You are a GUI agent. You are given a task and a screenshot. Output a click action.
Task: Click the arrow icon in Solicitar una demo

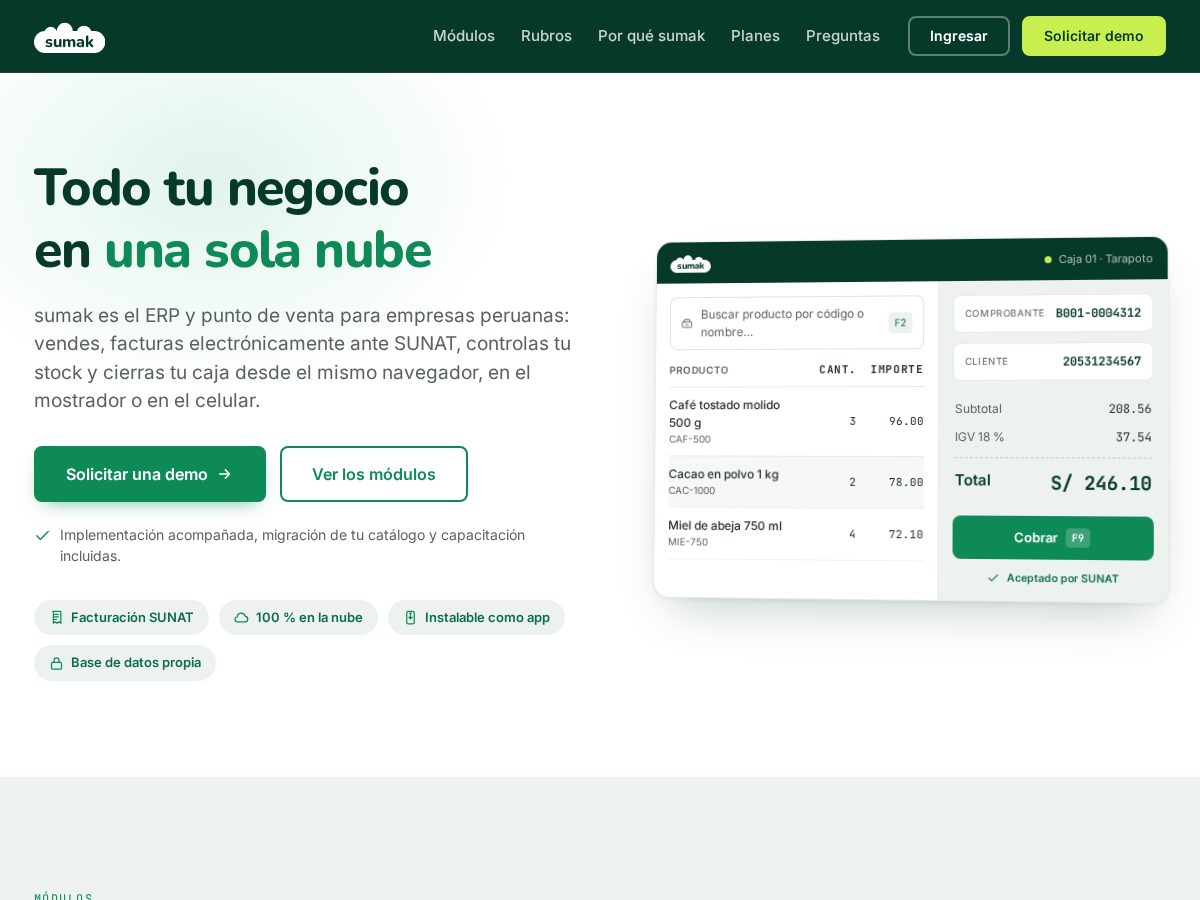(225, 474)
